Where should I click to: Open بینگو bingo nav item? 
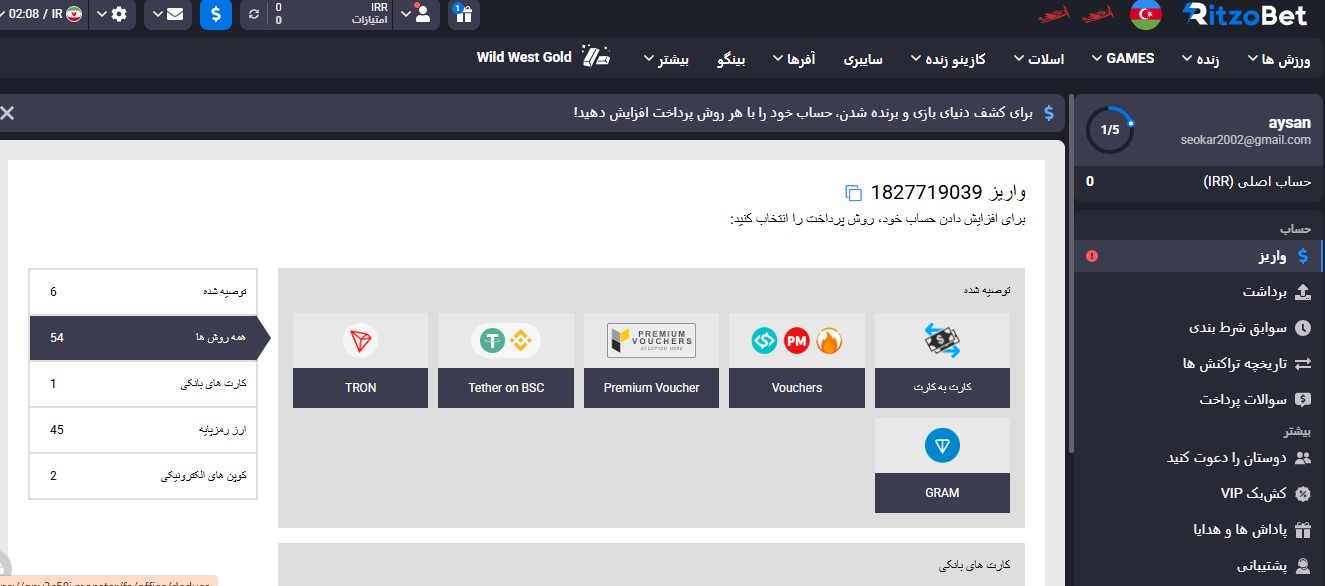(732, 59)
